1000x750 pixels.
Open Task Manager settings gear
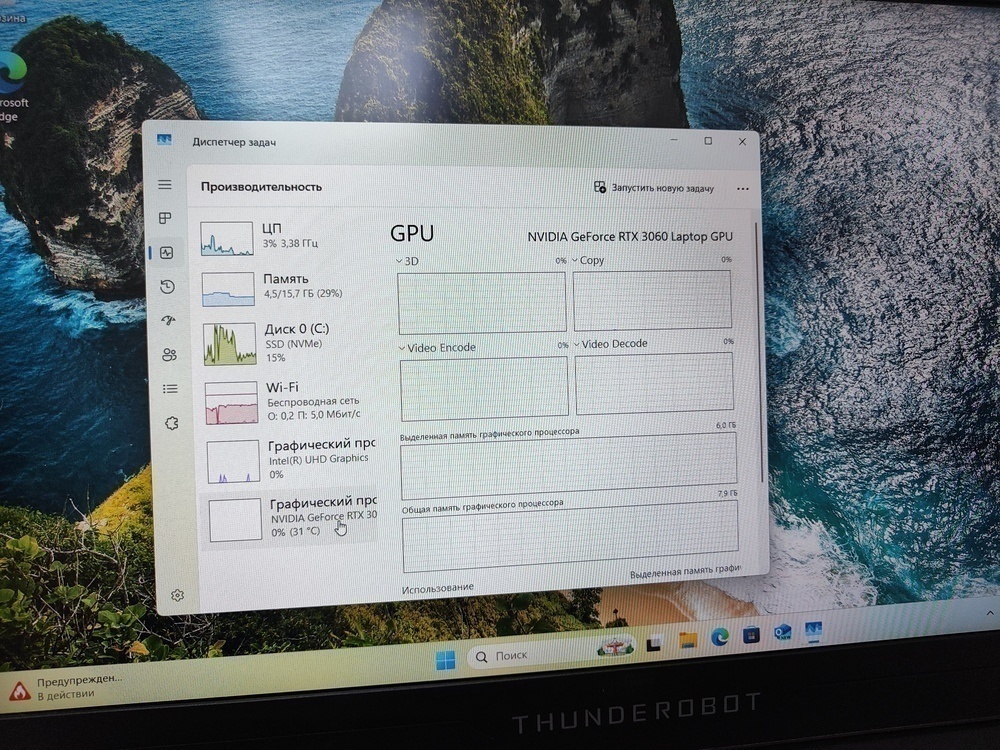(x=177, y=595)
